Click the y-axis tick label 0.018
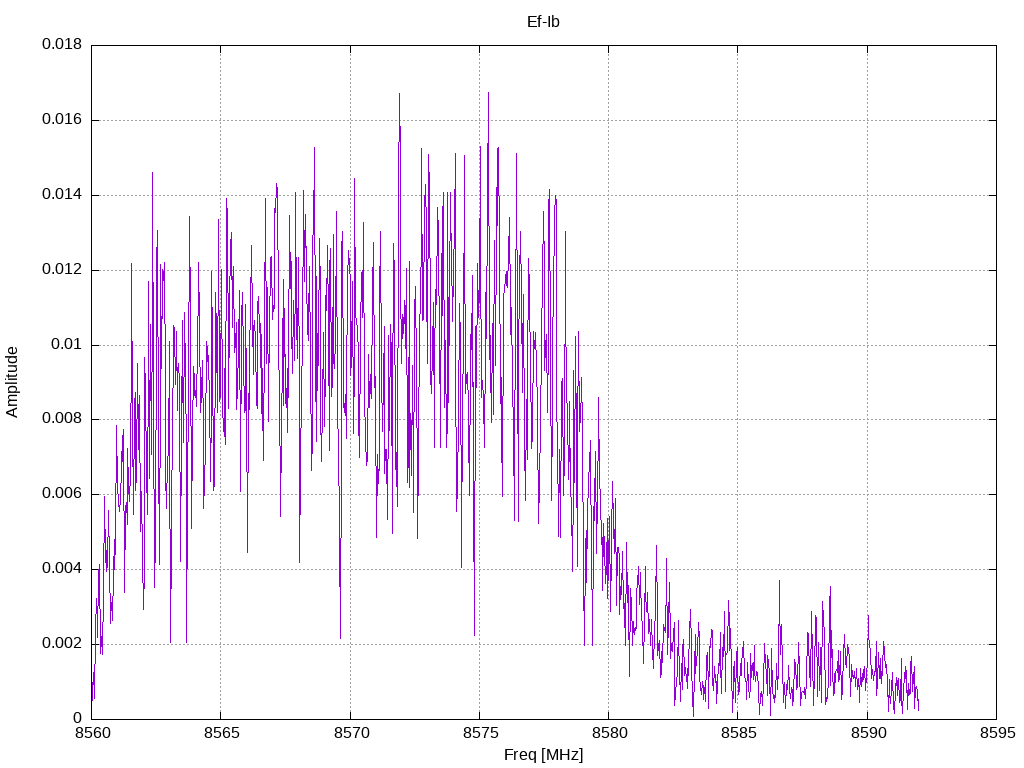The width and height of the screenshot is (1024, 768). point(62,44)
